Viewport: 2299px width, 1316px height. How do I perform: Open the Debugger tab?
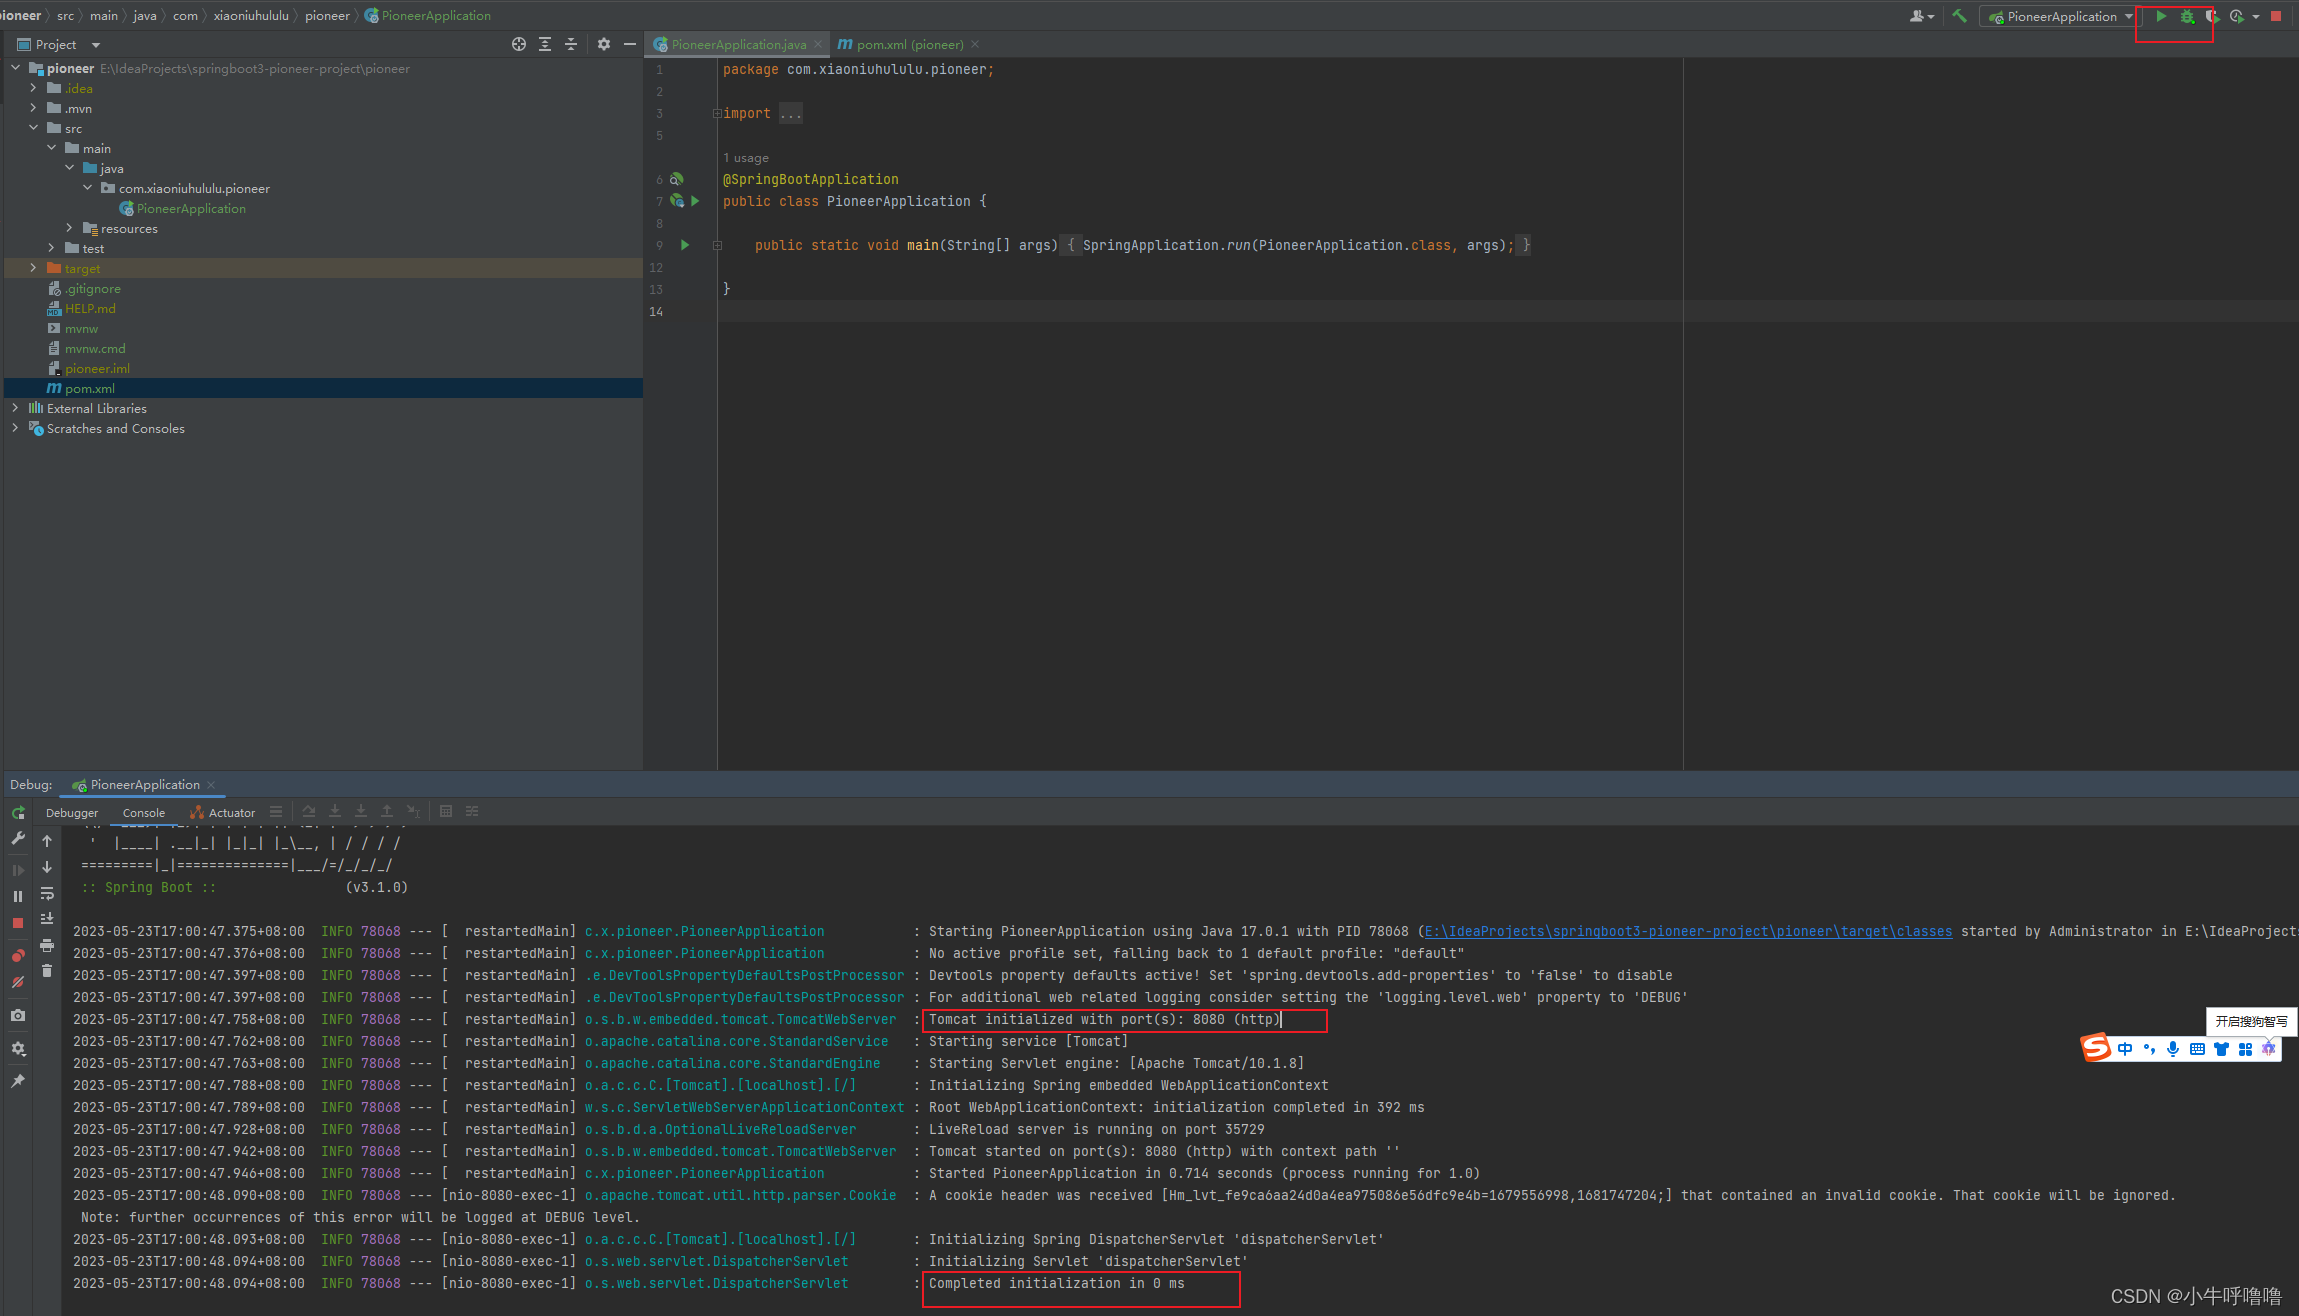(72, 813)
